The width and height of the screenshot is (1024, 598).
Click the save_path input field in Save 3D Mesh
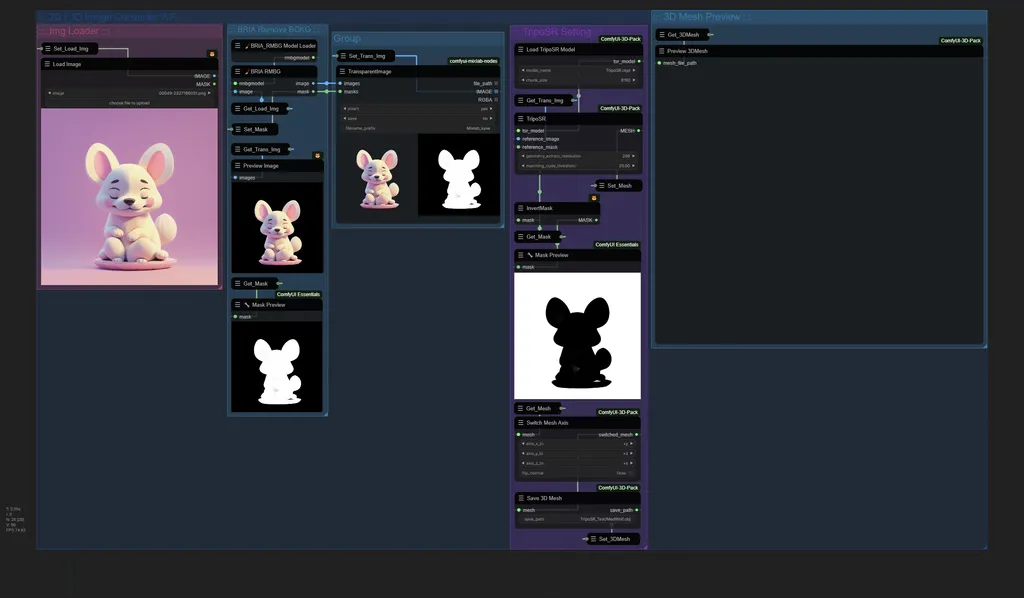[577, 519]
